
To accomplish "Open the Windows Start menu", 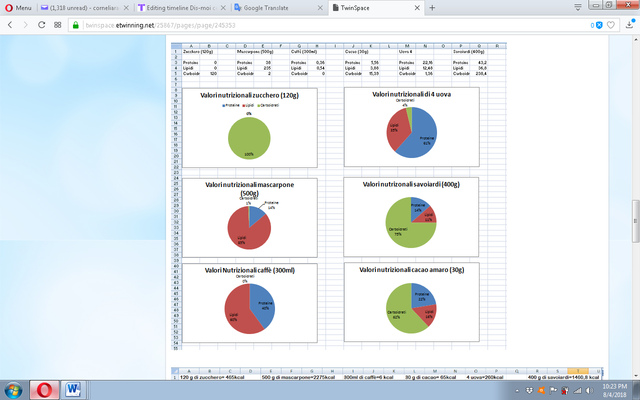I will [x=13, y=390].
